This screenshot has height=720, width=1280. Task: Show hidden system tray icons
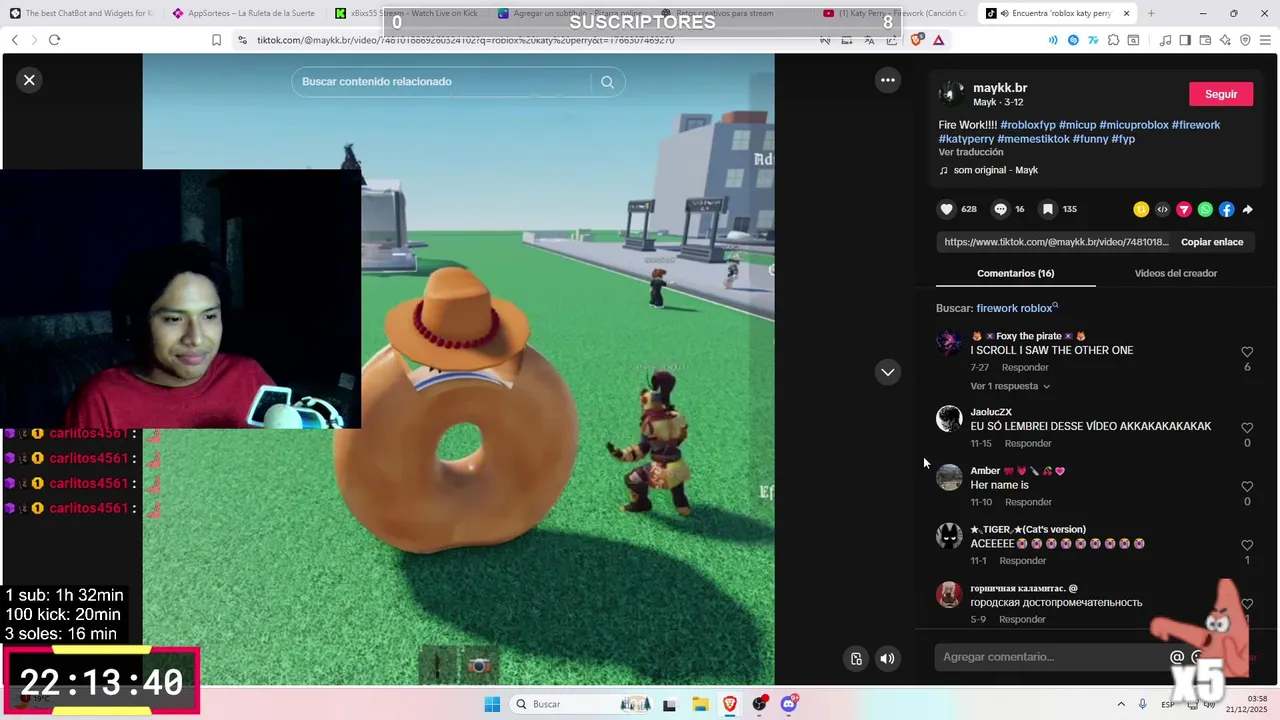[1120, 704]
